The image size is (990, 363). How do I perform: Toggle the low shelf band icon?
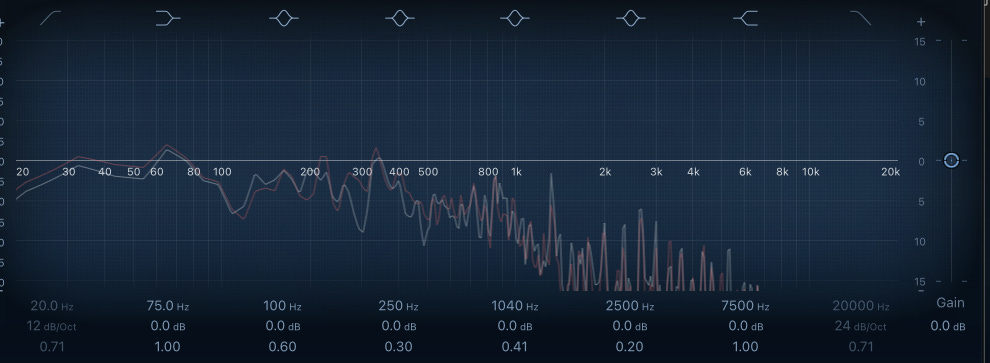tap(168, 18)
